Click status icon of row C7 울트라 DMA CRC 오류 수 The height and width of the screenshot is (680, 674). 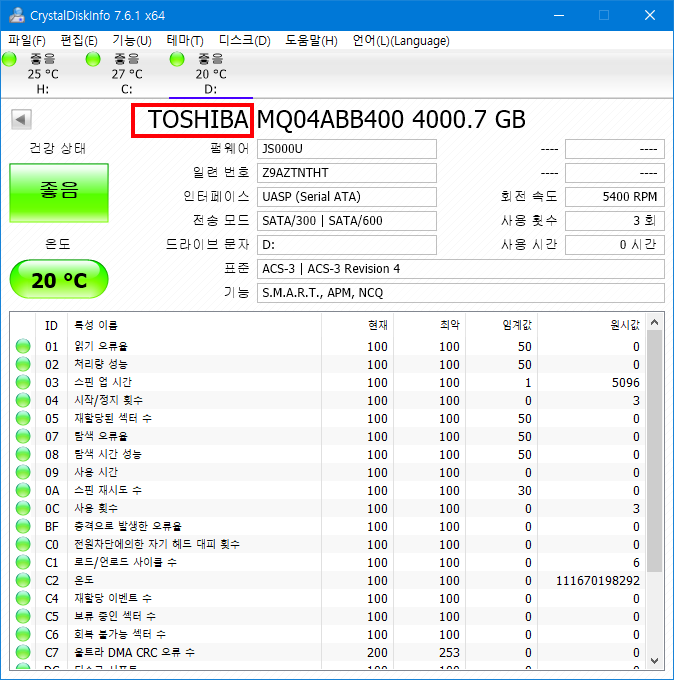coord(23,652)
